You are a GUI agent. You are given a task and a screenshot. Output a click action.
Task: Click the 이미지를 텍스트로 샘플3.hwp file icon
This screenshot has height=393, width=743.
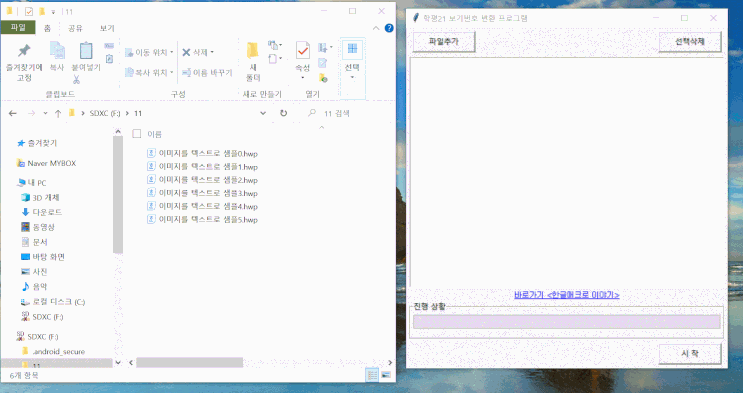coord(152,193)
